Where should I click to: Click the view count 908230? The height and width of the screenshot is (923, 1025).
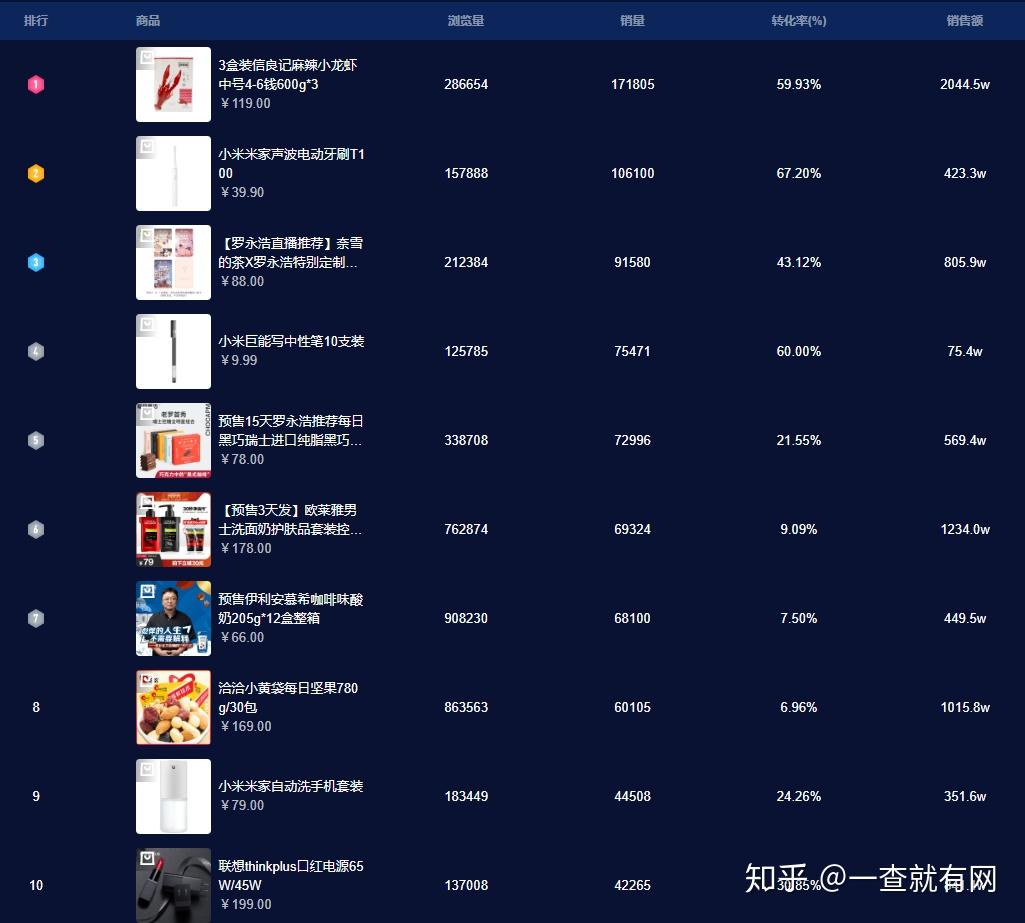[x=466, y=618]
